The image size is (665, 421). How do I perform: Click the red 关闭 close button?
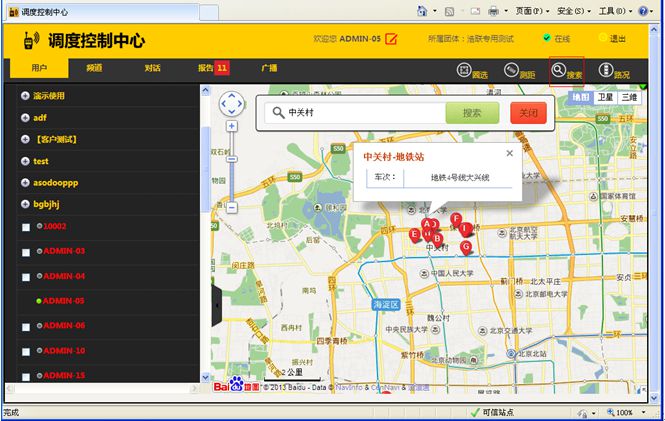528,113
